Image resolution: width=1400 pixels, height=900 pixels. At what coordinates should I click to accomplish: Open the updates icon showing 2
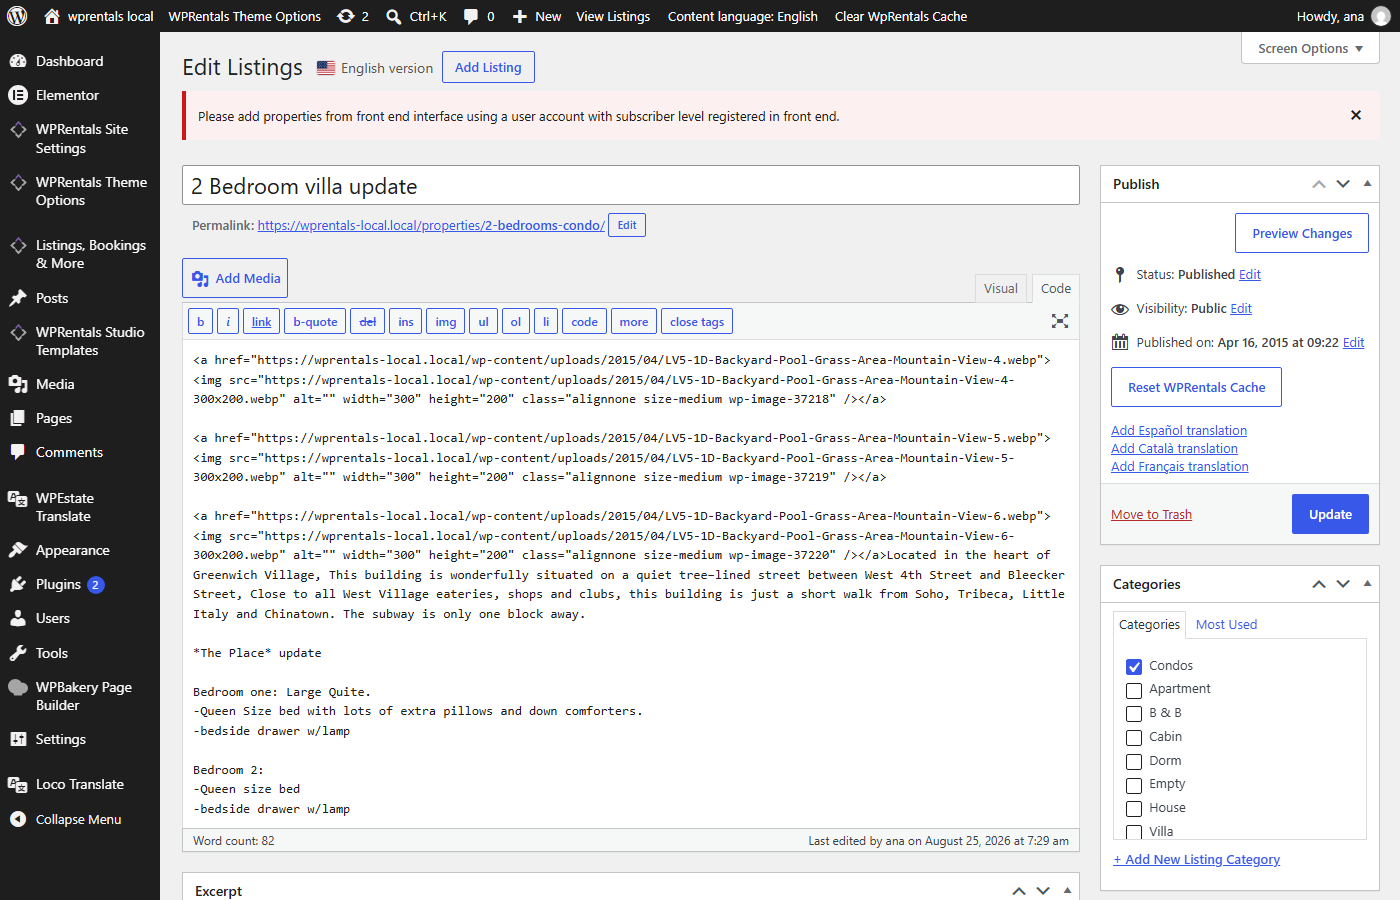(346, 16)
